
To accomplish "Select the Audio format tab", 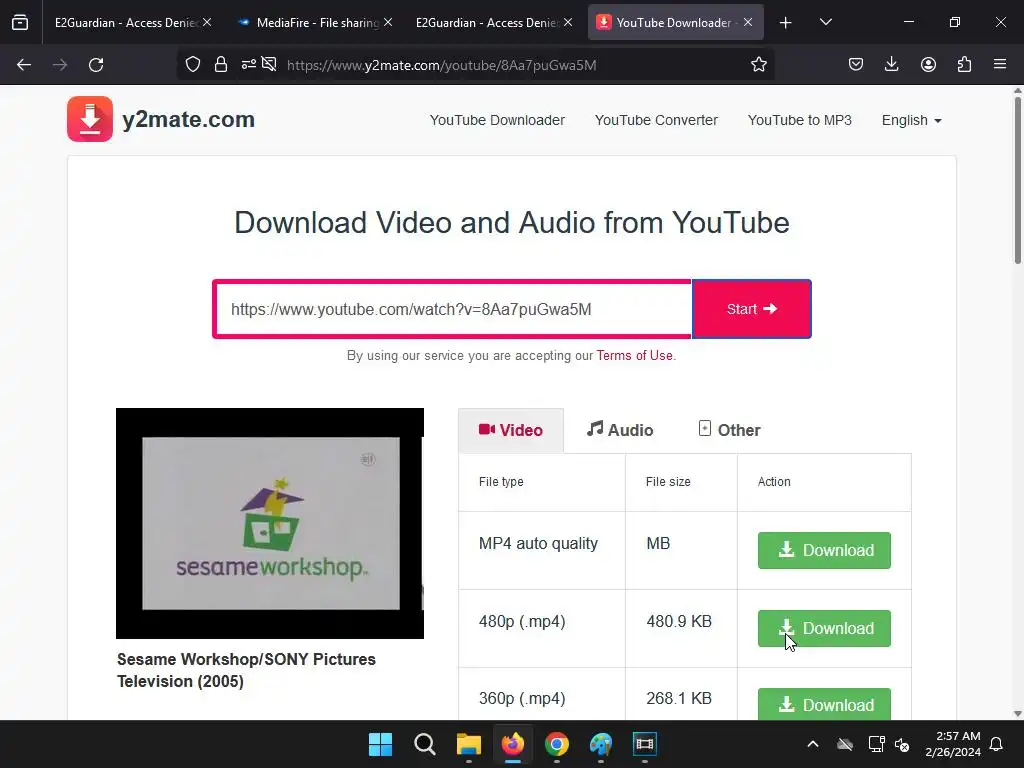I will [620, 430].
